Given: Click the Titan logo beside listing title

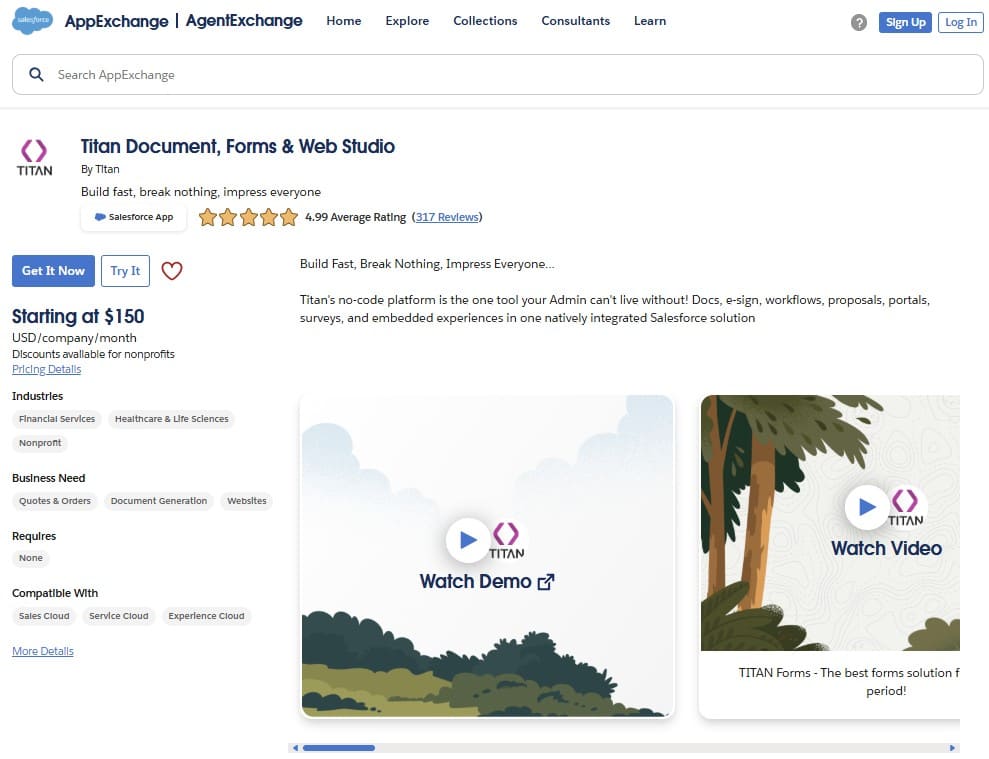Looking at the screenshot, I should click(34, 158).
